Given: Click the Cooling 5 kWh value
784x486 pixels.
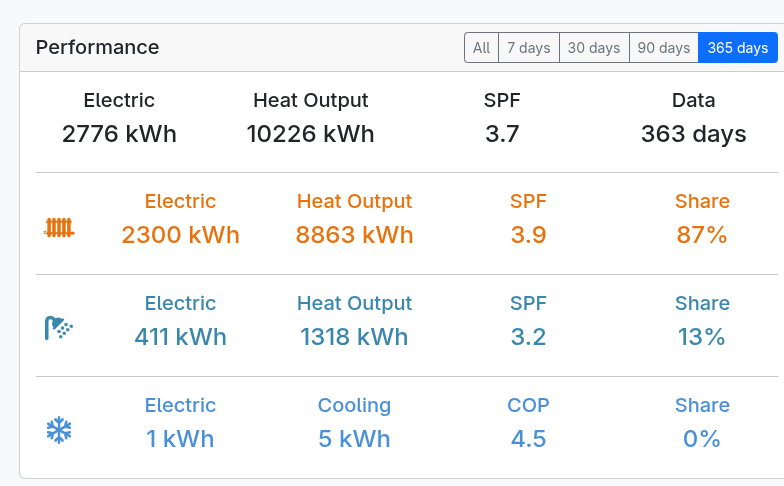Looking at the screenshot, I should click(x=354, y=439).
